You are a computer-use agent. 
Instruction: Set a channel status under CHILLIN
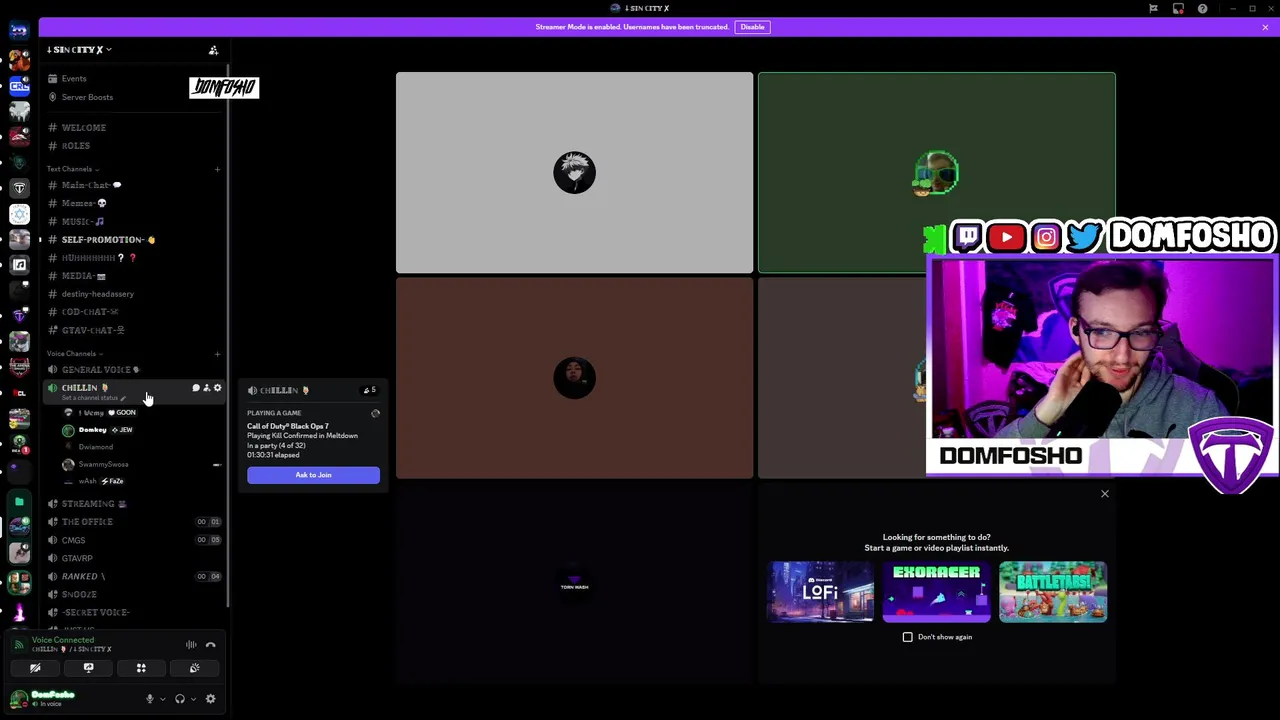click(93, 398)
